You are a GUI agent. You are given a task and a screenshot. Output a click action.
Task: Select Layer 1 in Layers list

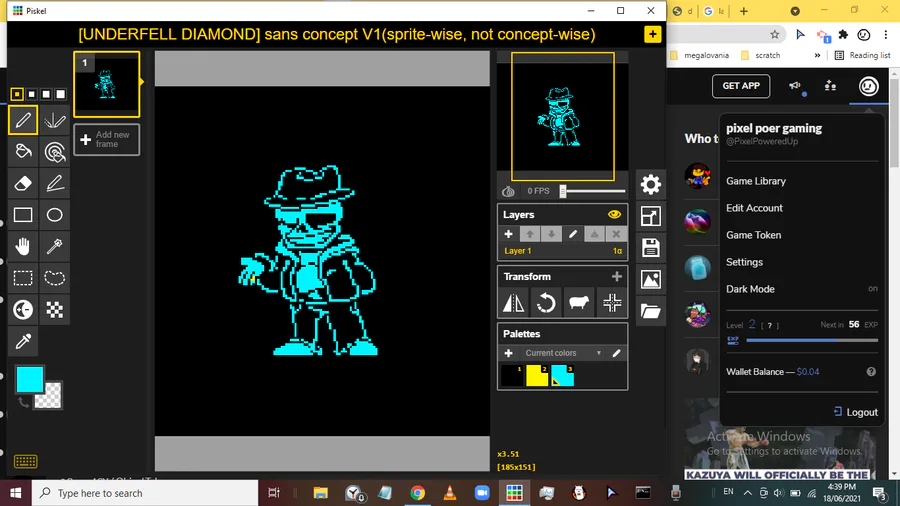click(x=561, y=251)
